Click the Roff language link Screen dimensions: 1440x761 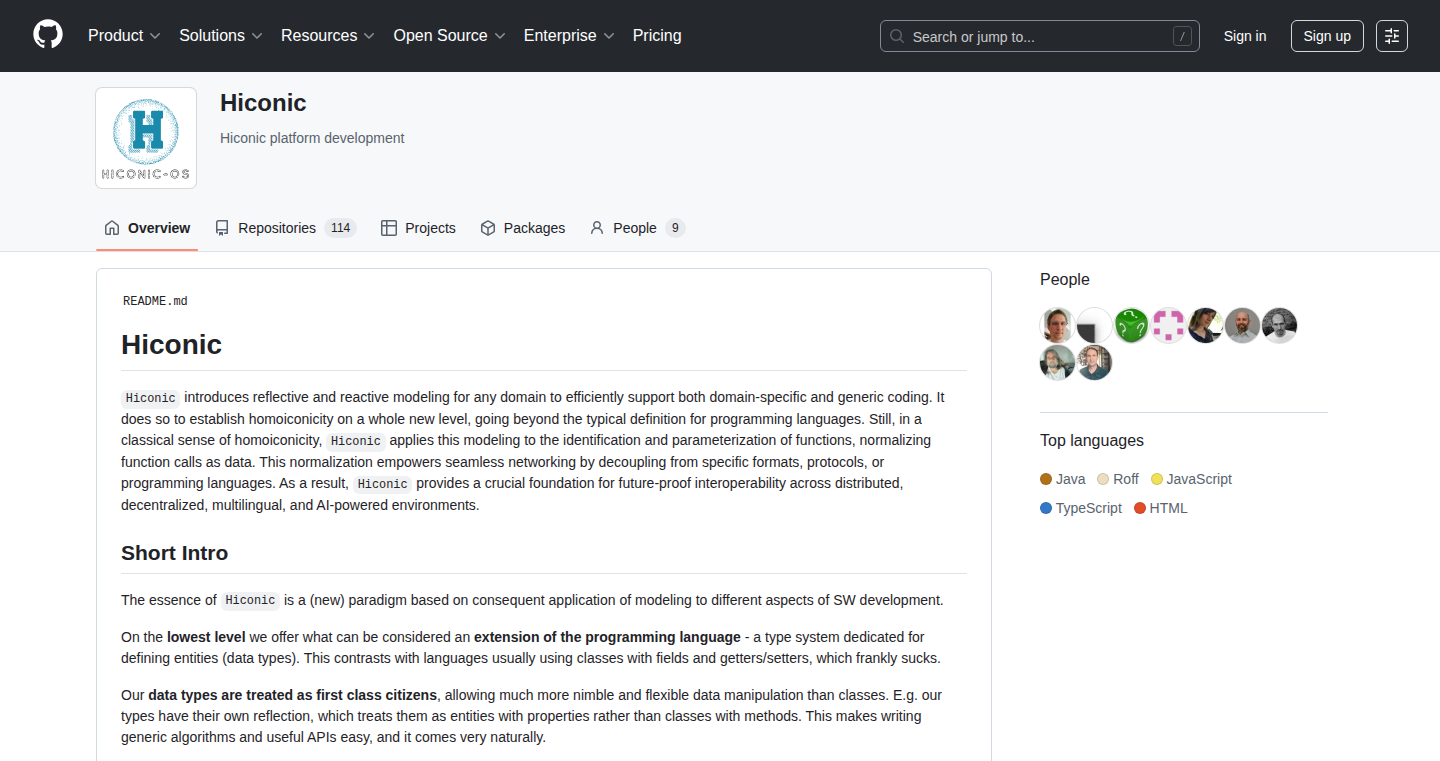(x=1117, y=479)
